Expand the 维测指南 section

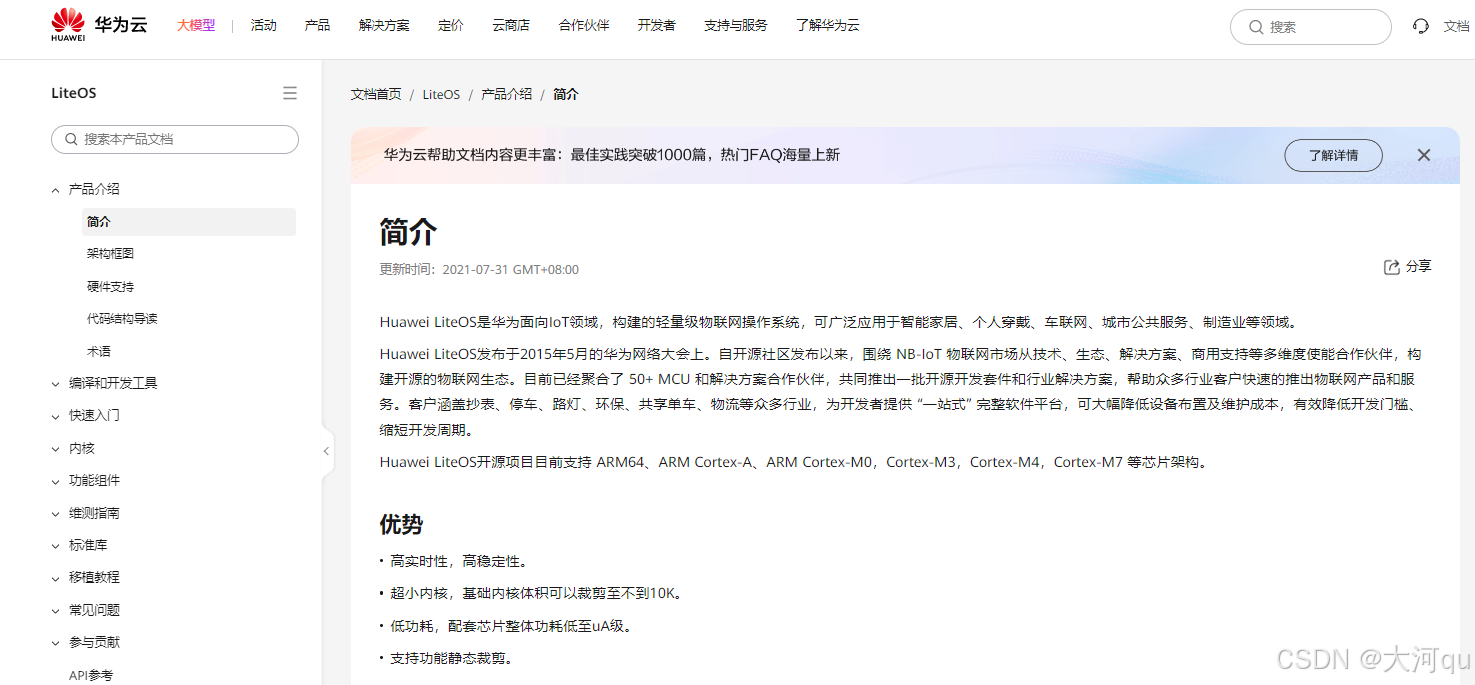pos(56,513)
